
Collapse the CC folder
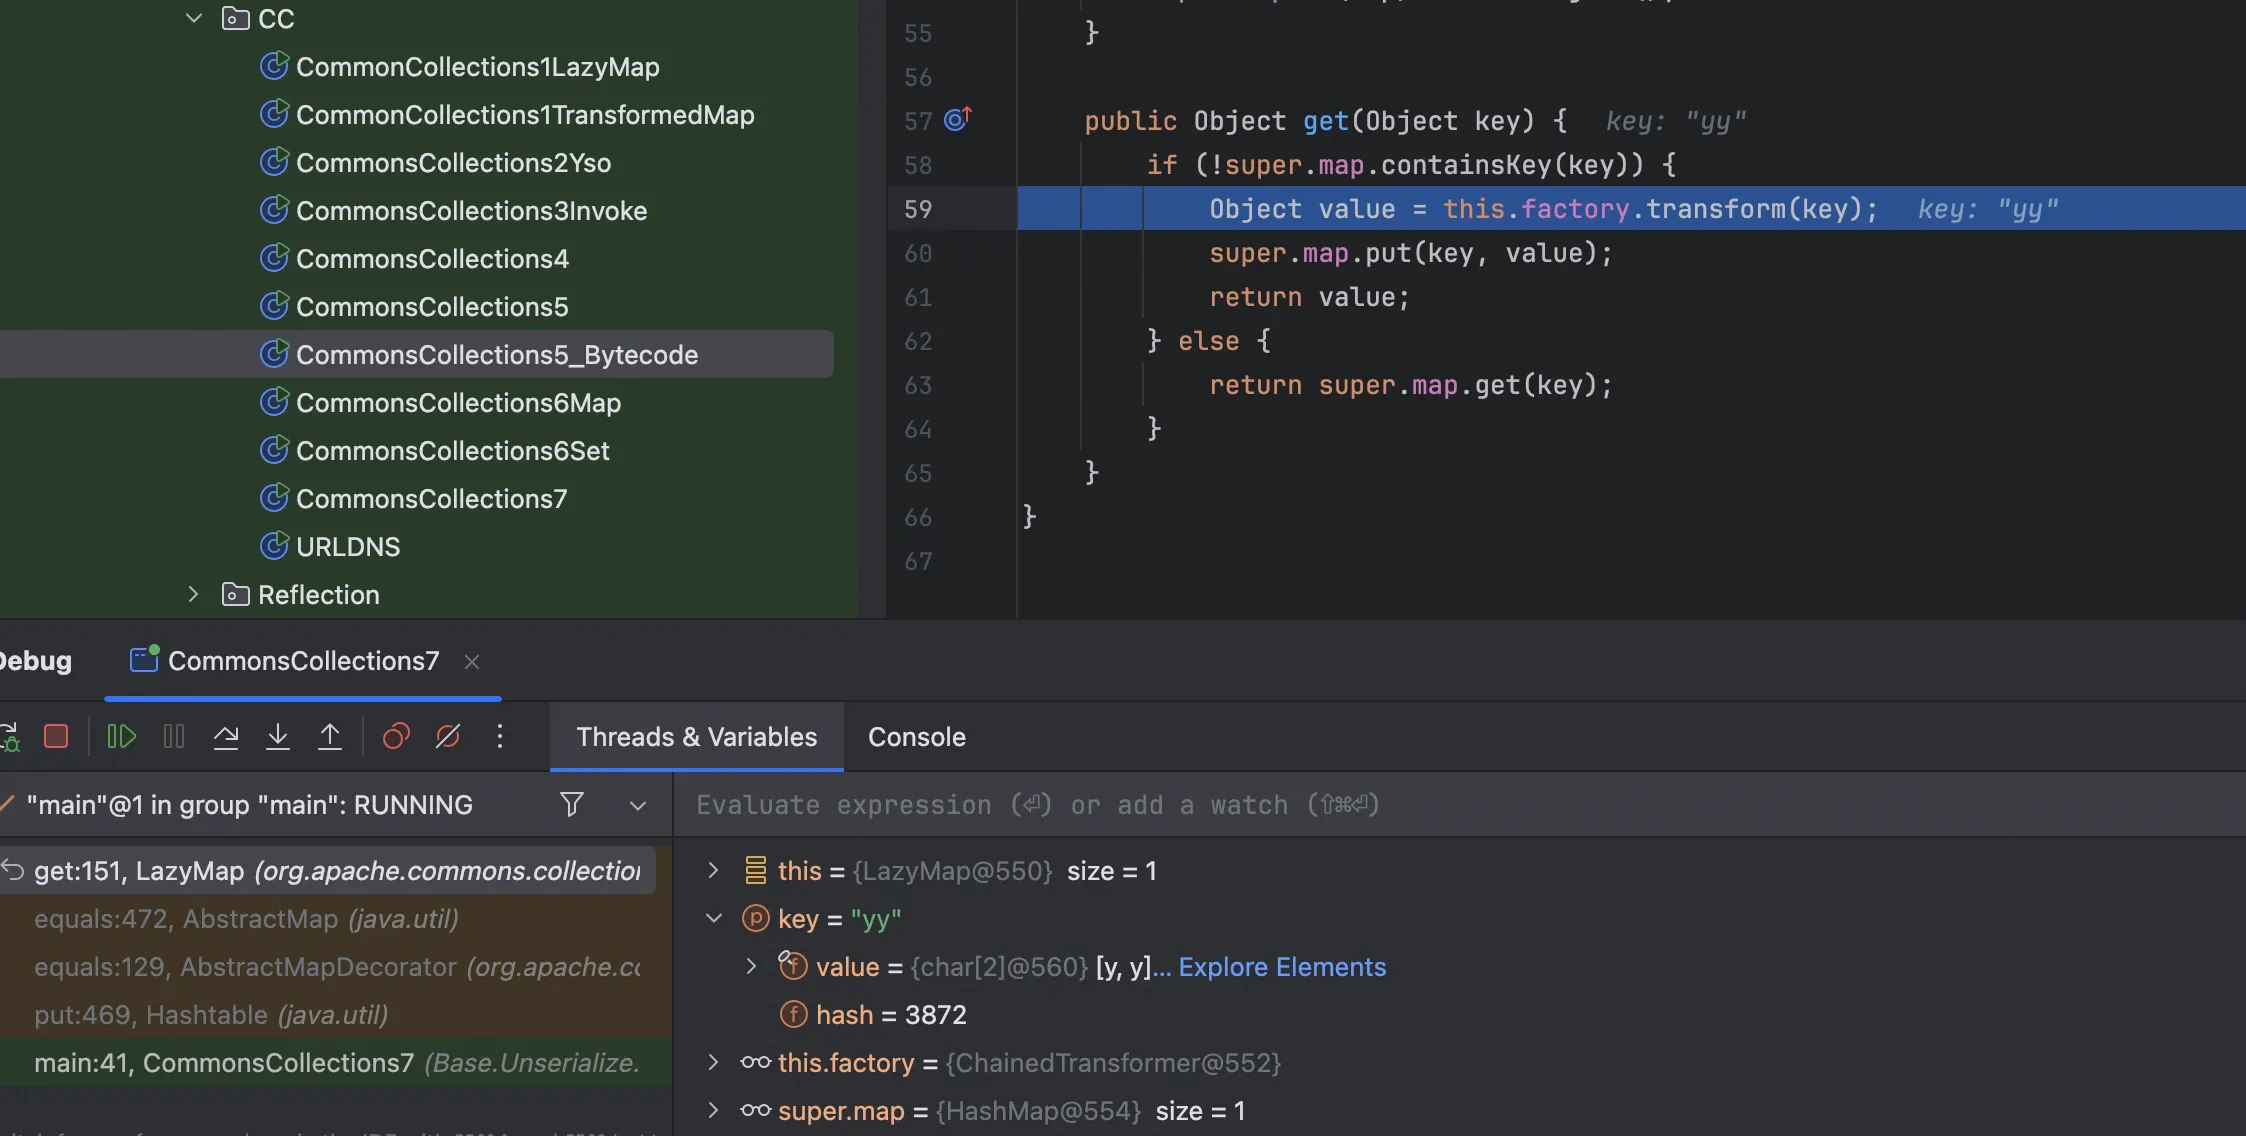[x=194, y=18]
